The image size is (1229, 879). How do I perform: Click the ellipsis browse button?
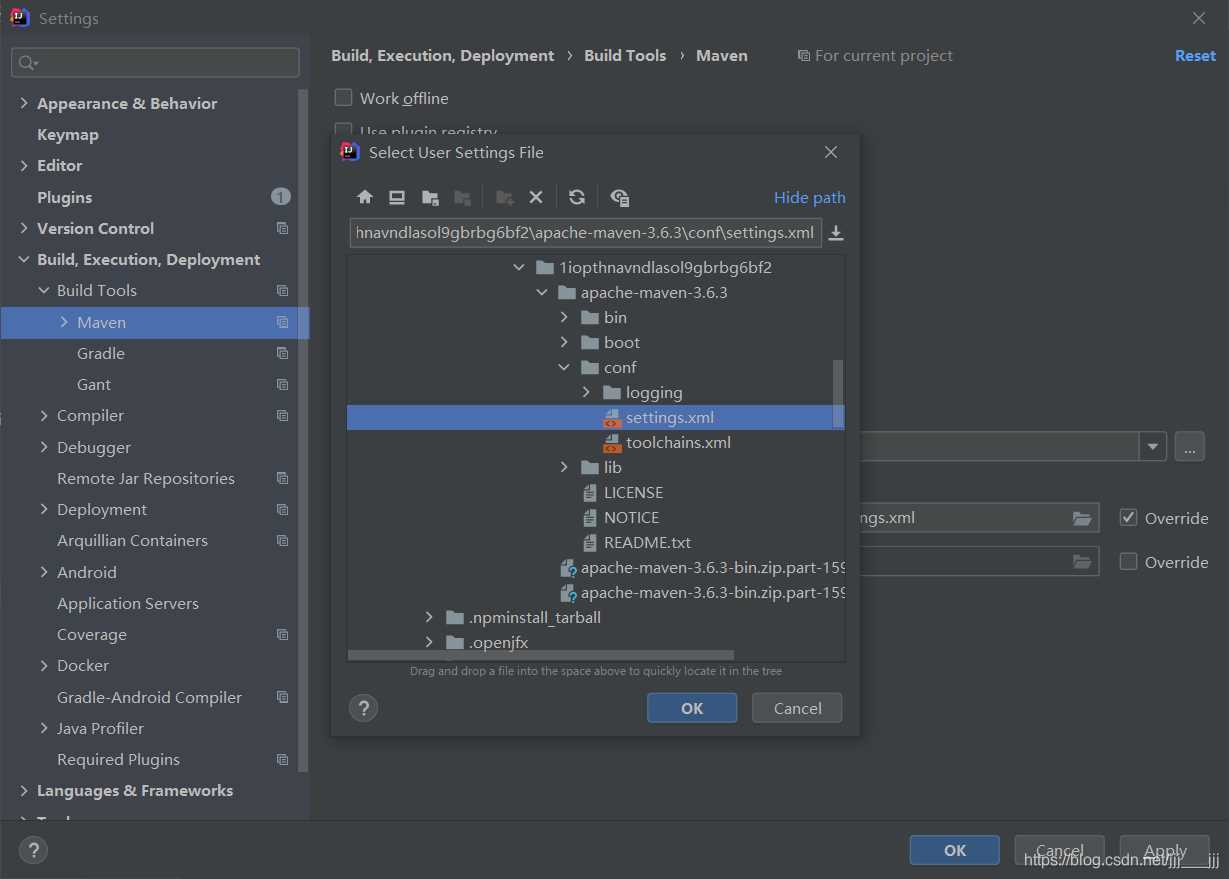(1189, 446)
